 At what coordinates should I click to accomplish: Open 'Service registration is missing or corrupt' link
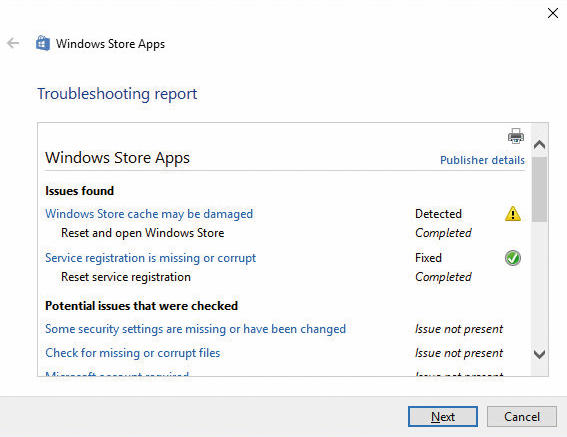click(150, 258)
